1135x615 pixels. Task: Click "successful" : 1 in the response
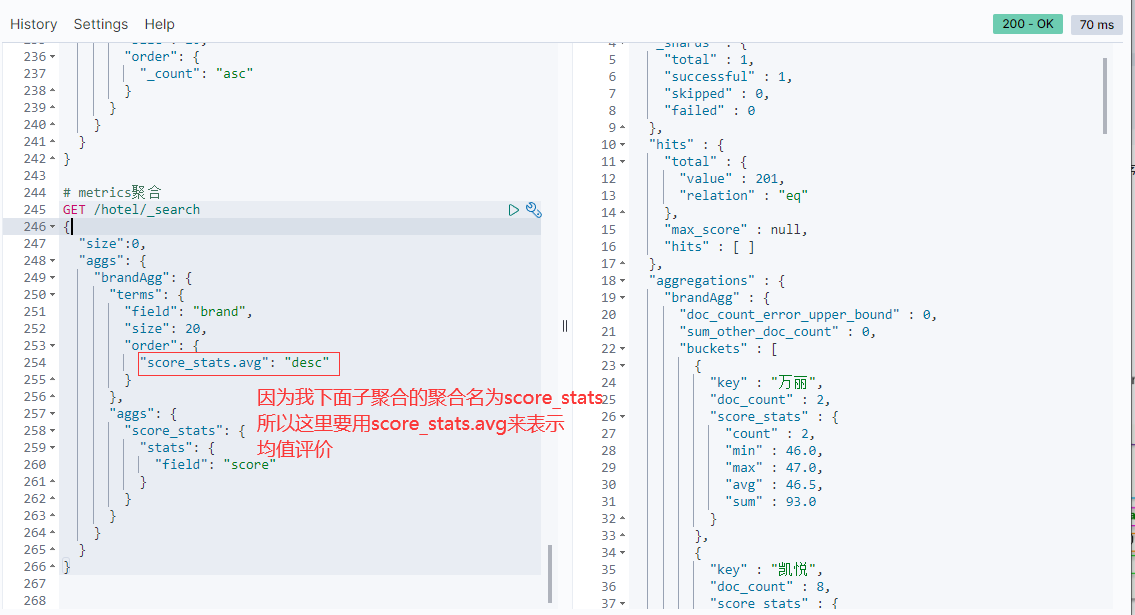728,77
